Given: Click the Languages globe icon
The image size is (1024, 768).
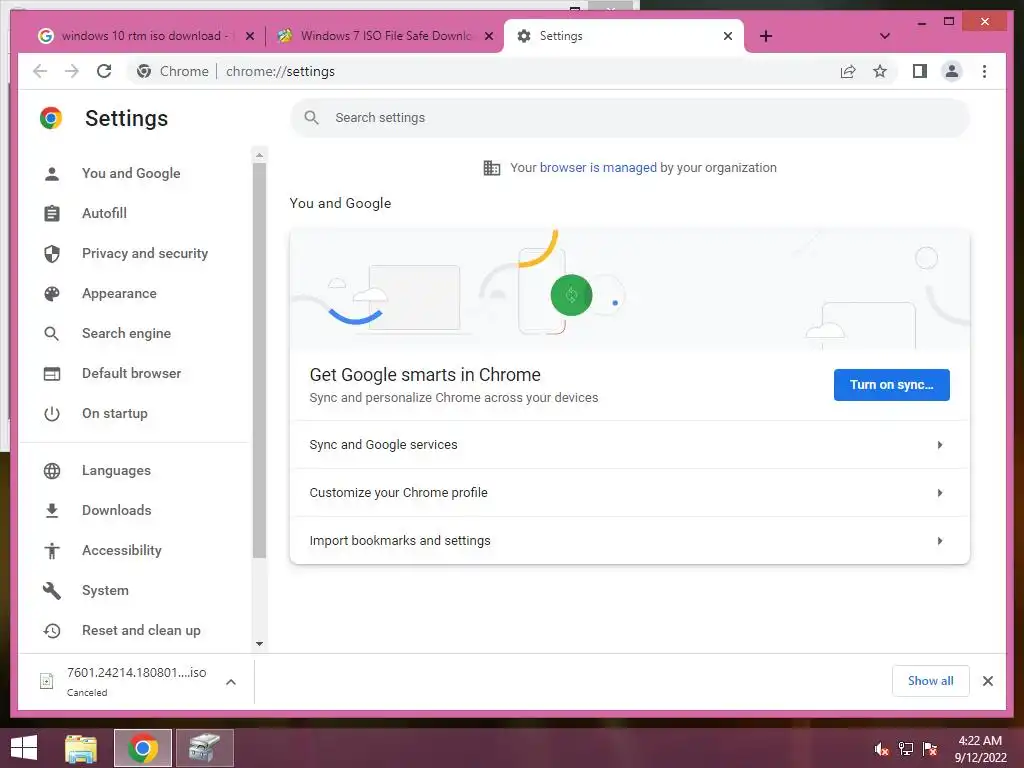Looking at the screenshot, I should (x=52, y=471).
